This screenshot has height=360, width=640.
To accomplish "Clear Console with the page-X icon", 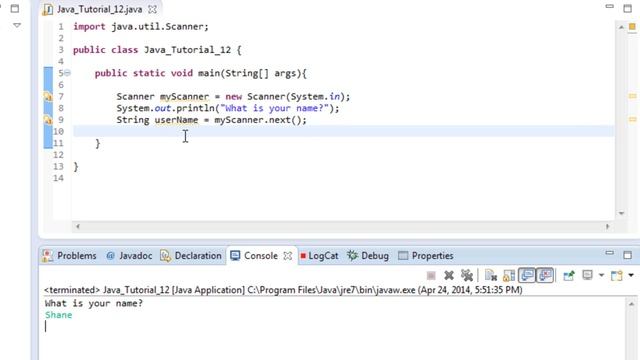I will click(491, 276).
